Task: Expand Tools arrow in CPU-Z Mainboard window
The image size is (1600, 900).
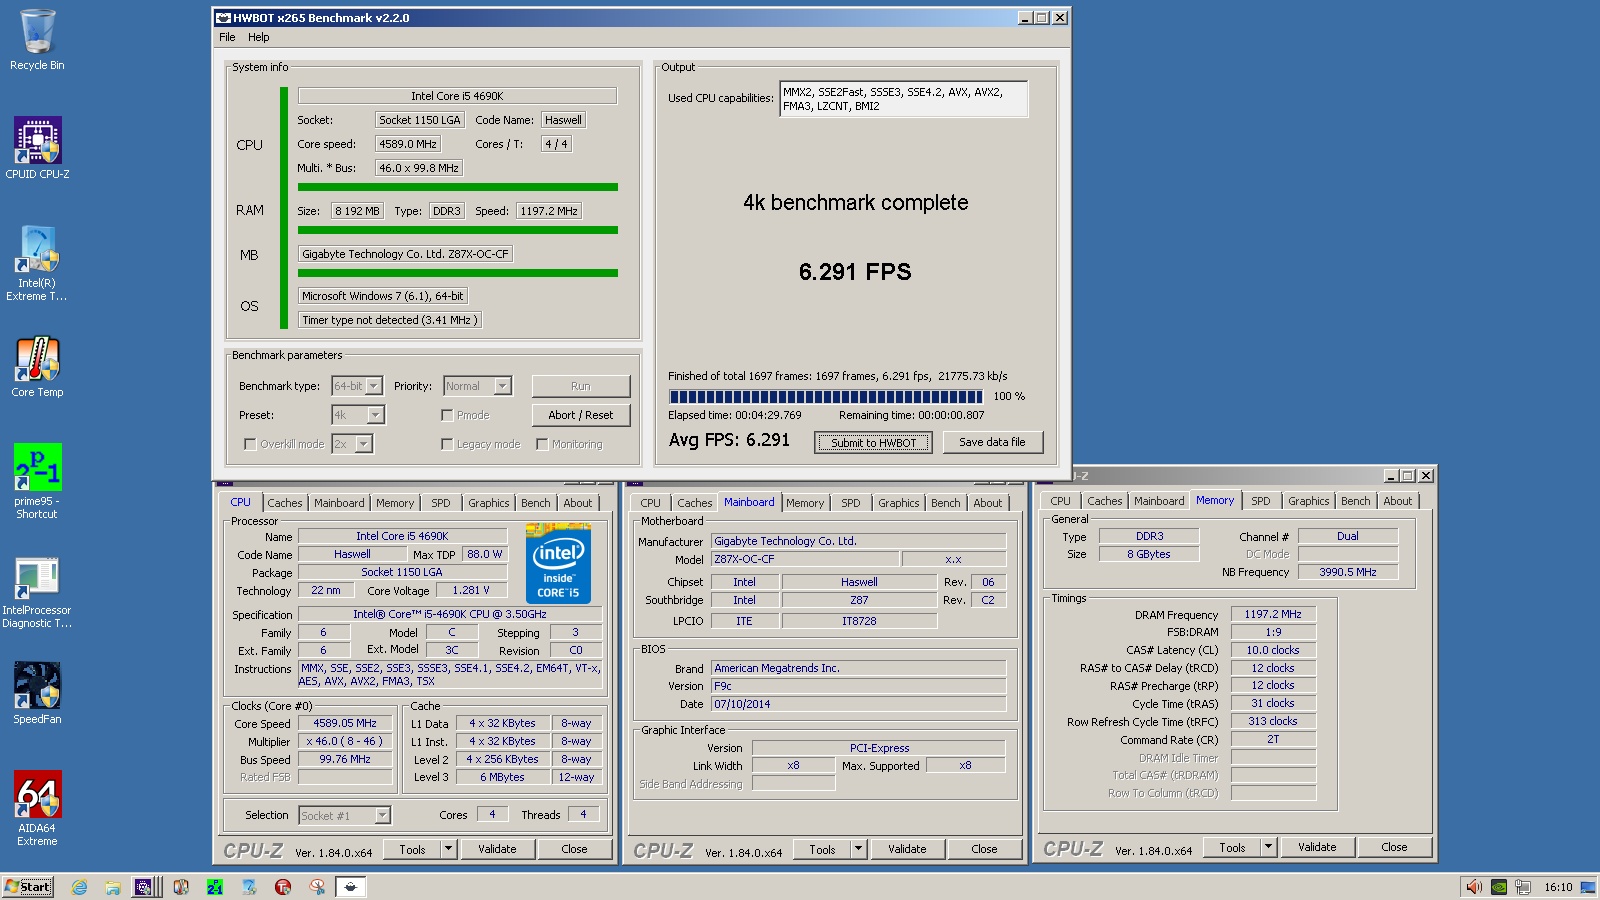Action: (x=858, y=849)
